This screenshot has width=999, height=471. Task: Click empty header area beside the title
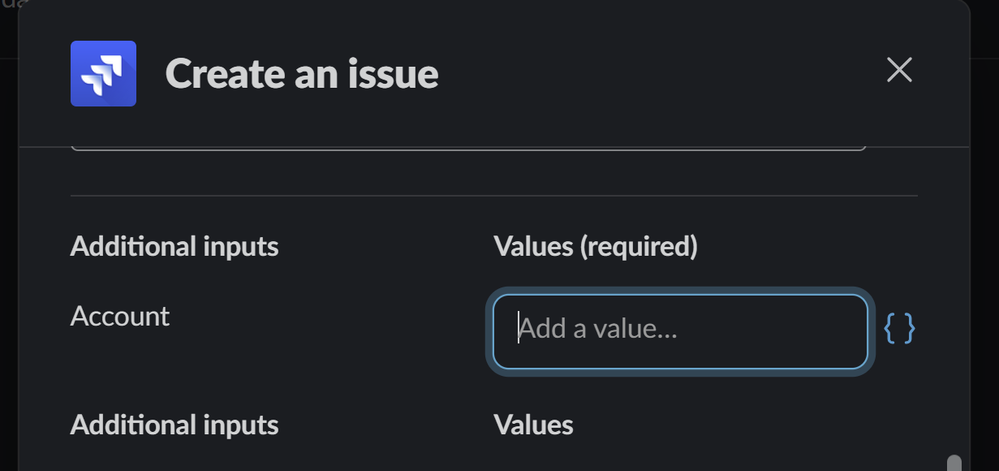(656, 73)
